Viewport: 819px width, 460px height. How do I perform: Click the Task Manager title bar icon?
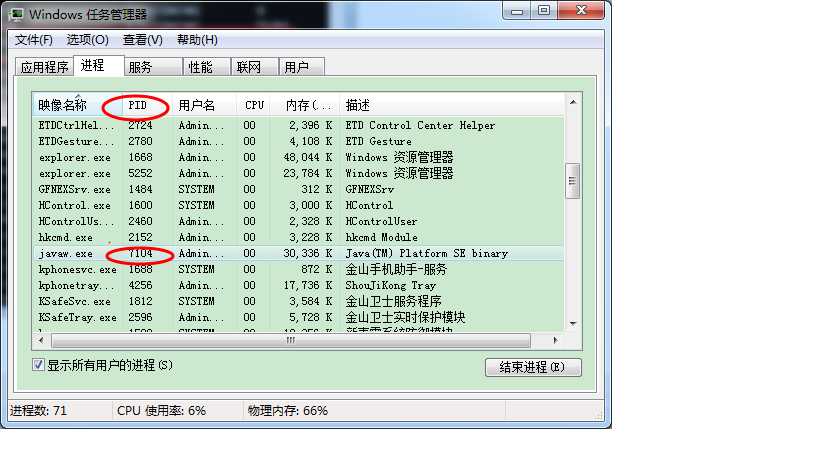[16, 14]
